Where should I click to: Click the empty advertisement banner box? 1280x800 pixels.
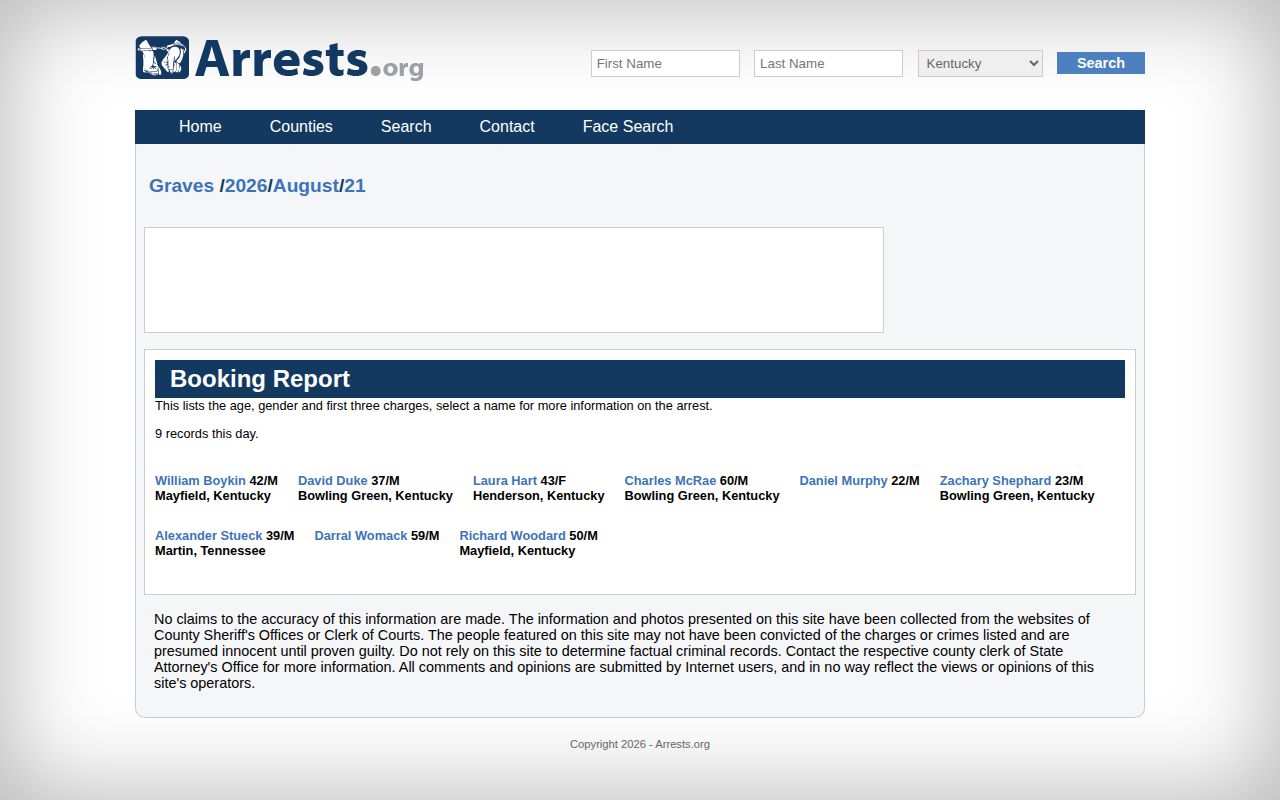point(514,280)
